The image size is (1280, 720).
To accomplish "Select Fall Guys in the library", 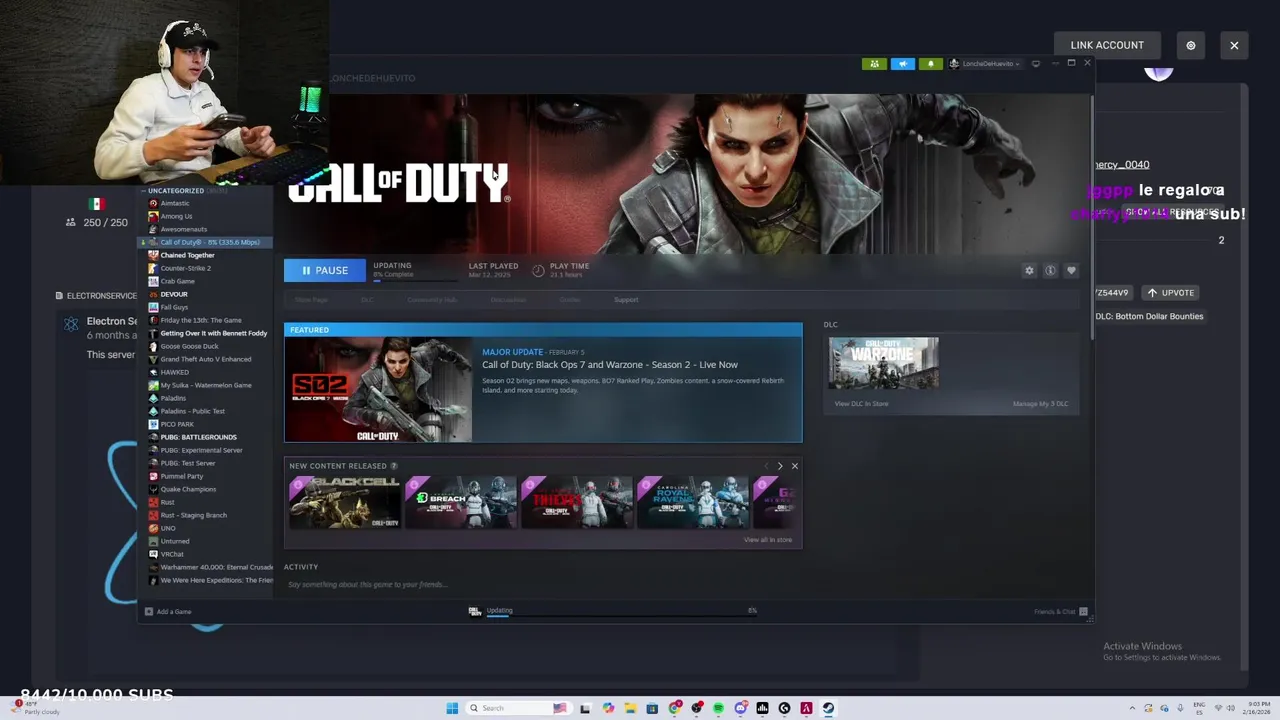I will tap(174, 307).
